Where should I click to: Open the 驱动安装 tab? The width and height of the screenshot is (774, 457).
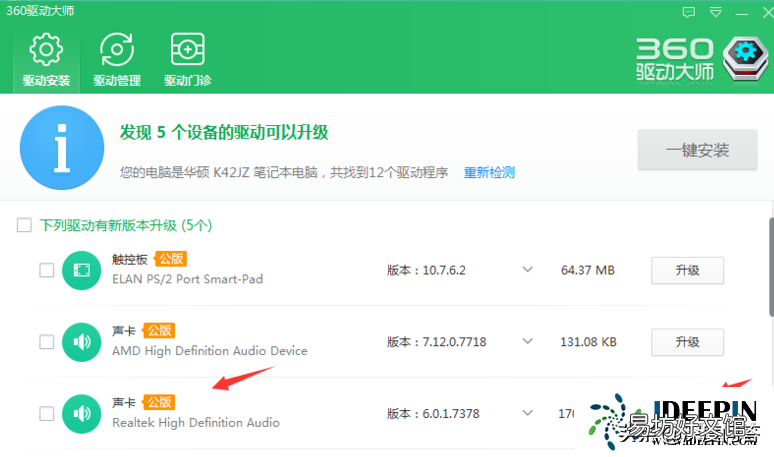pos(46,60)
